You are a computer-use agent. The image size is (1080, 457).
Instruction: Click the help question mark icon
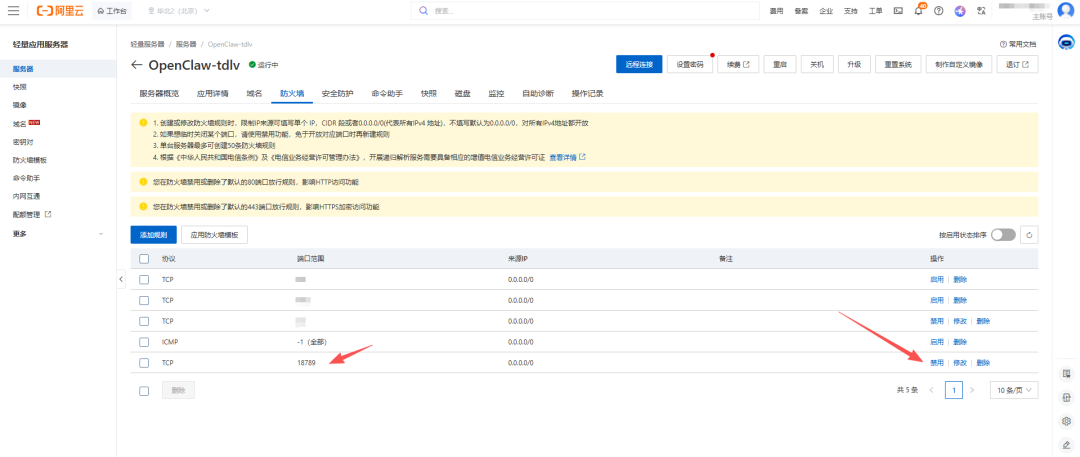pyautogui.click(x=939, y=10)
